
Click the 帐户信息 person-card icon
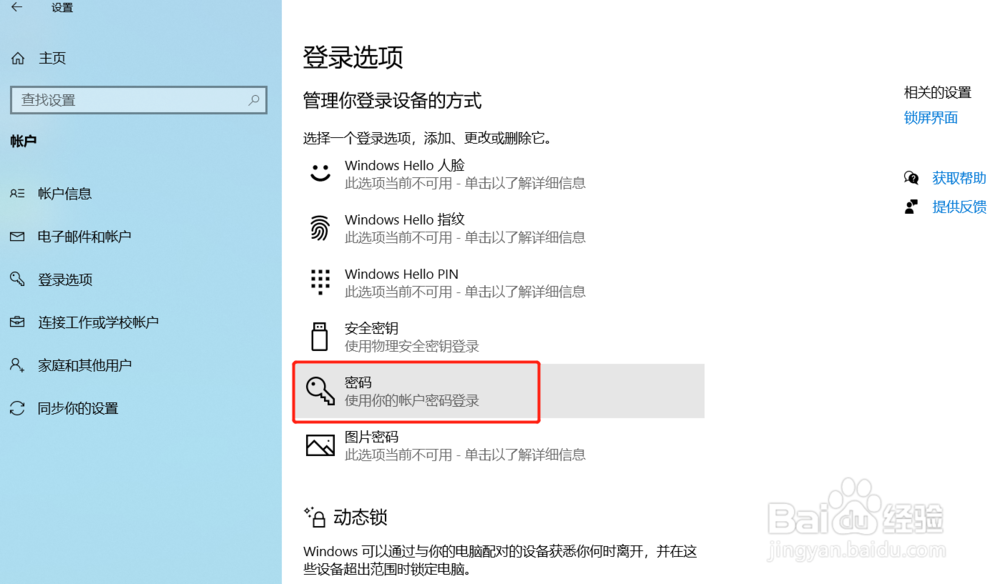17,193
